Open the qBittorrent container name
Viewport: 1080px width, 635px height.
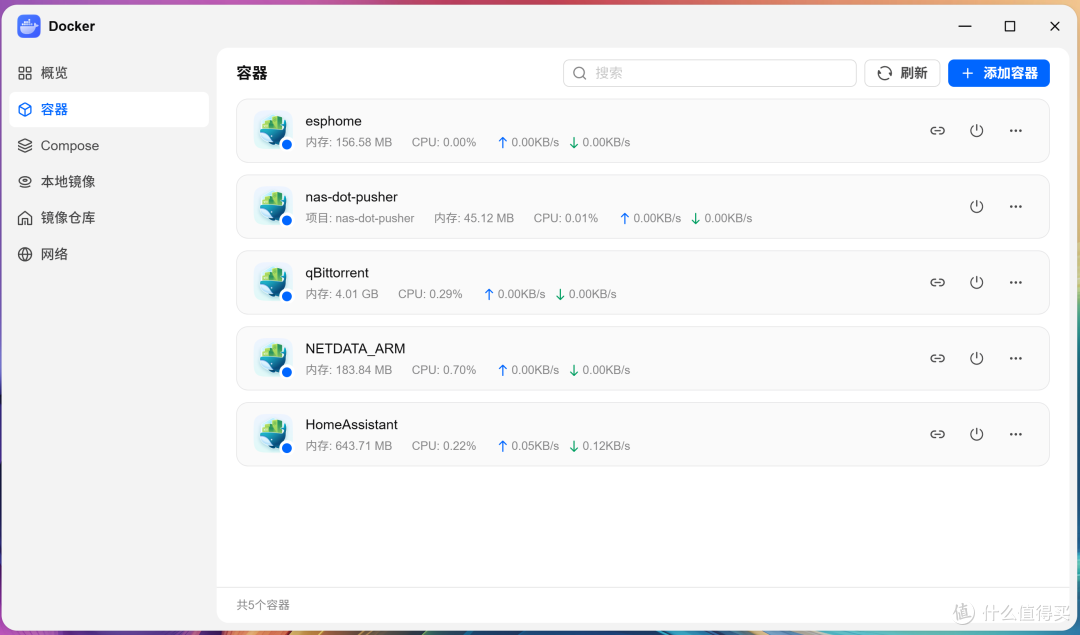pos(337,273)
